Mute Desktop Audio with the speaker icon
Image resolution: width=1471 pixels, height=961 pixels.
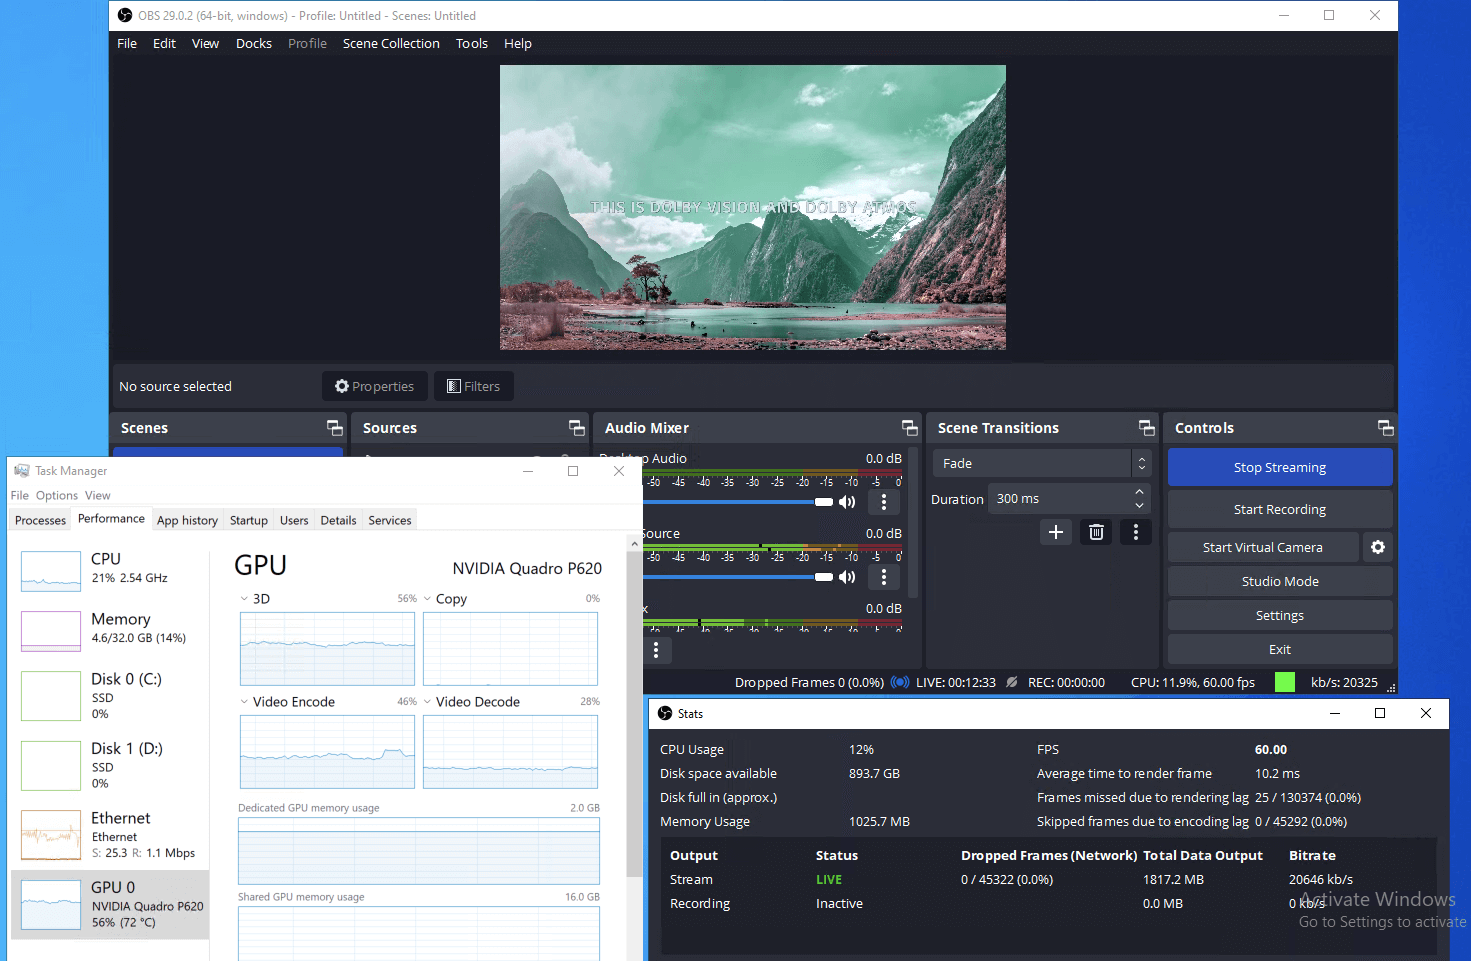point(847,502)
